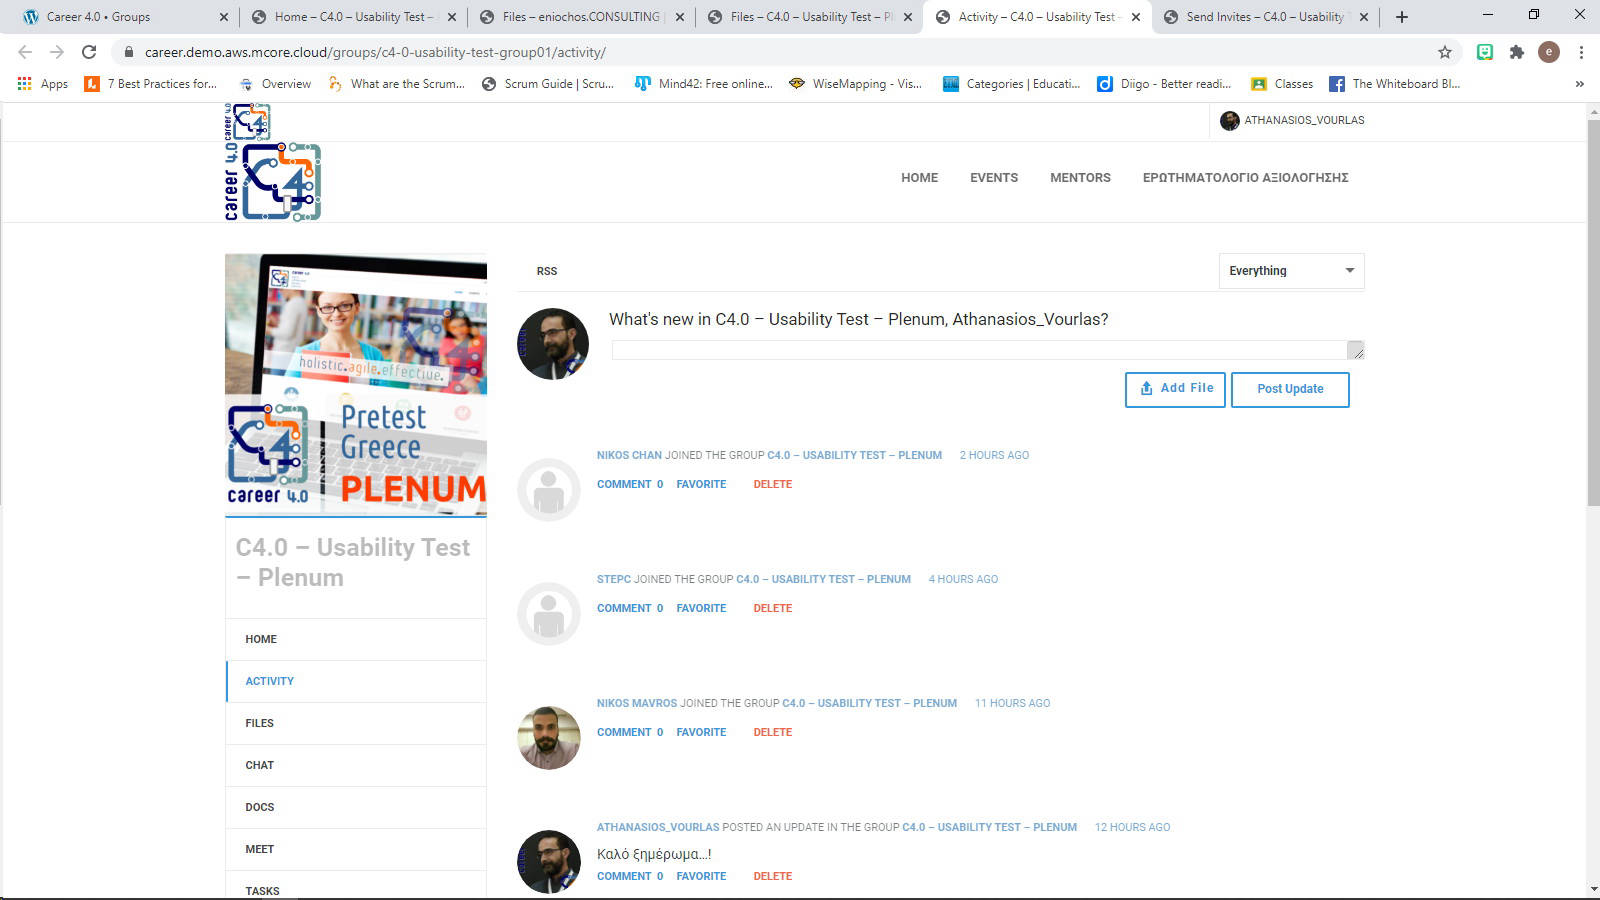Open a new browser tab
This screenshot has width=1600, height=900.
coord(1401,17)
